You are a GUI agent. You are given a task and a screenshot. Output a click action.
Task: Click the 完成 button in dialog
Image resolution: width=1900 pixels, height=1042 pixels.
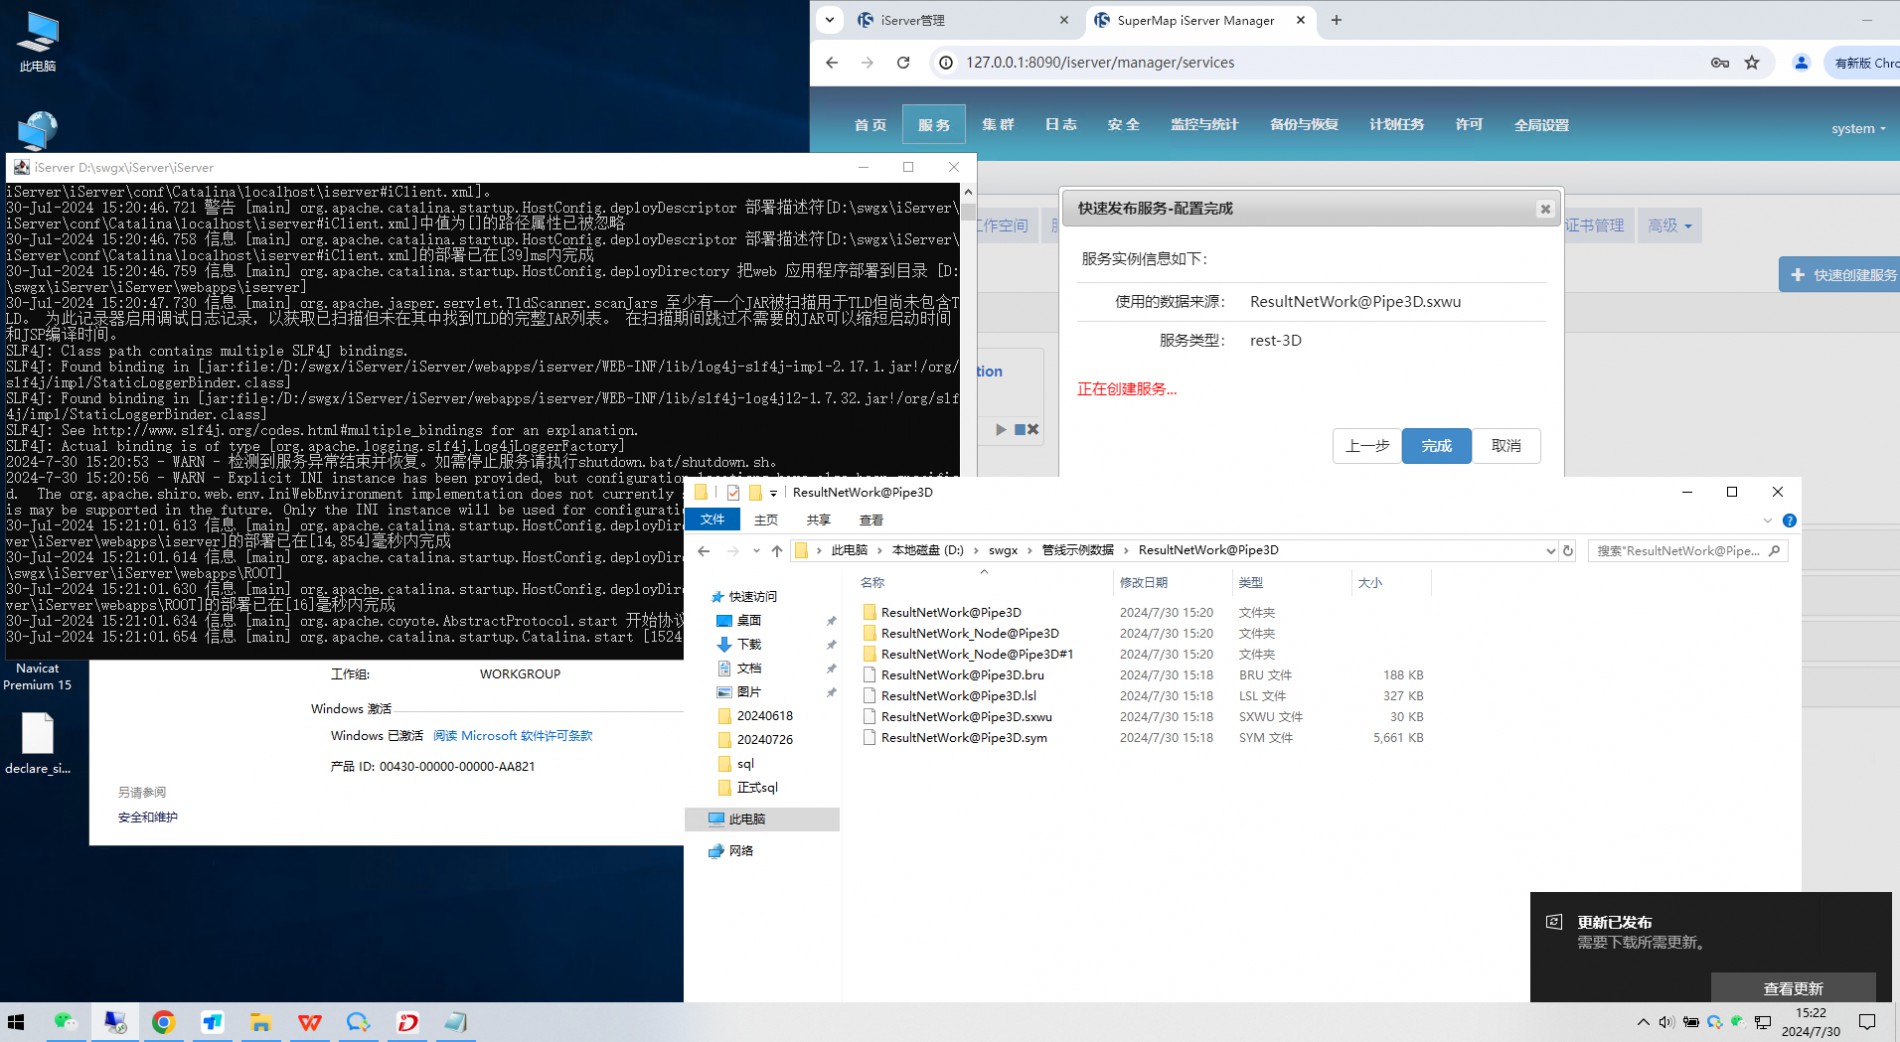[1436, 446]
